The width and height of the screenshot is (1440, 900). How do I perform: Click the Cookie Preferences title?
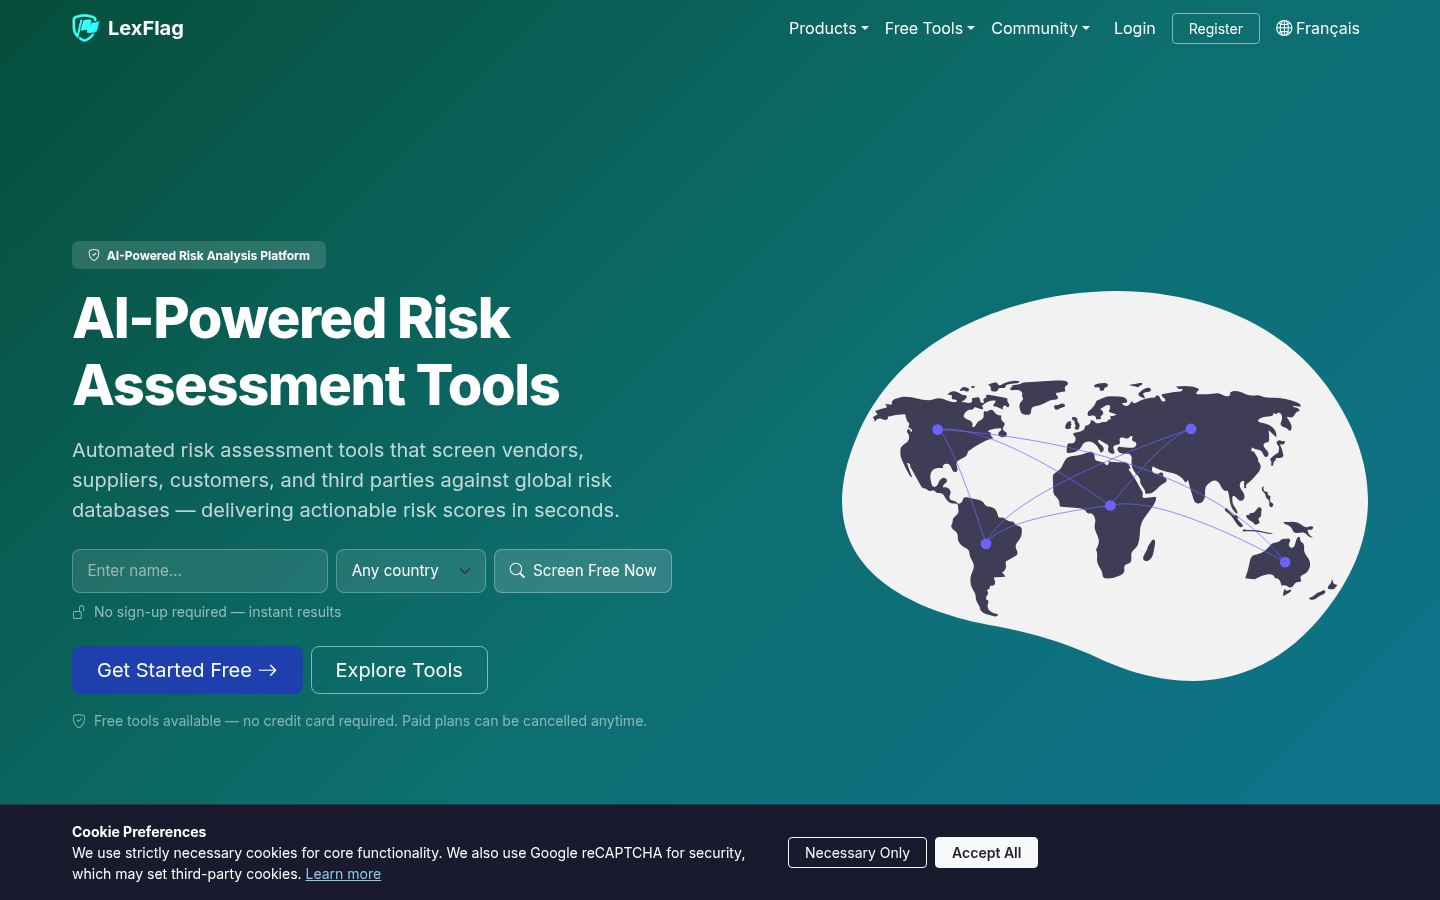tap(139, 832)
